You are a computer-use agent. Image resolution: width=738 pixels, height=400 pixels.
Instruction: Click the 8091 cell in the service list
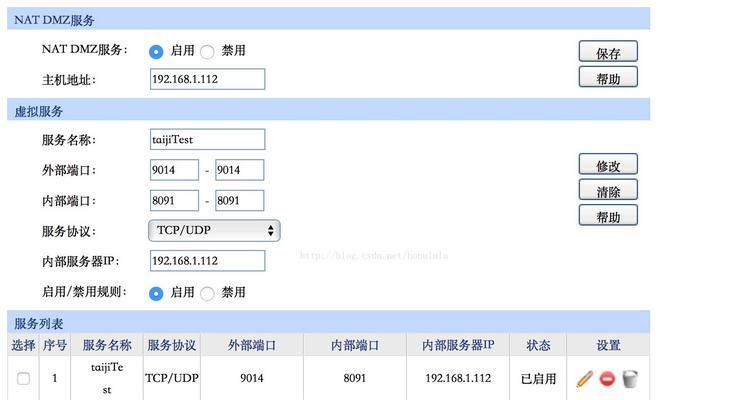[x=355, y=378]
